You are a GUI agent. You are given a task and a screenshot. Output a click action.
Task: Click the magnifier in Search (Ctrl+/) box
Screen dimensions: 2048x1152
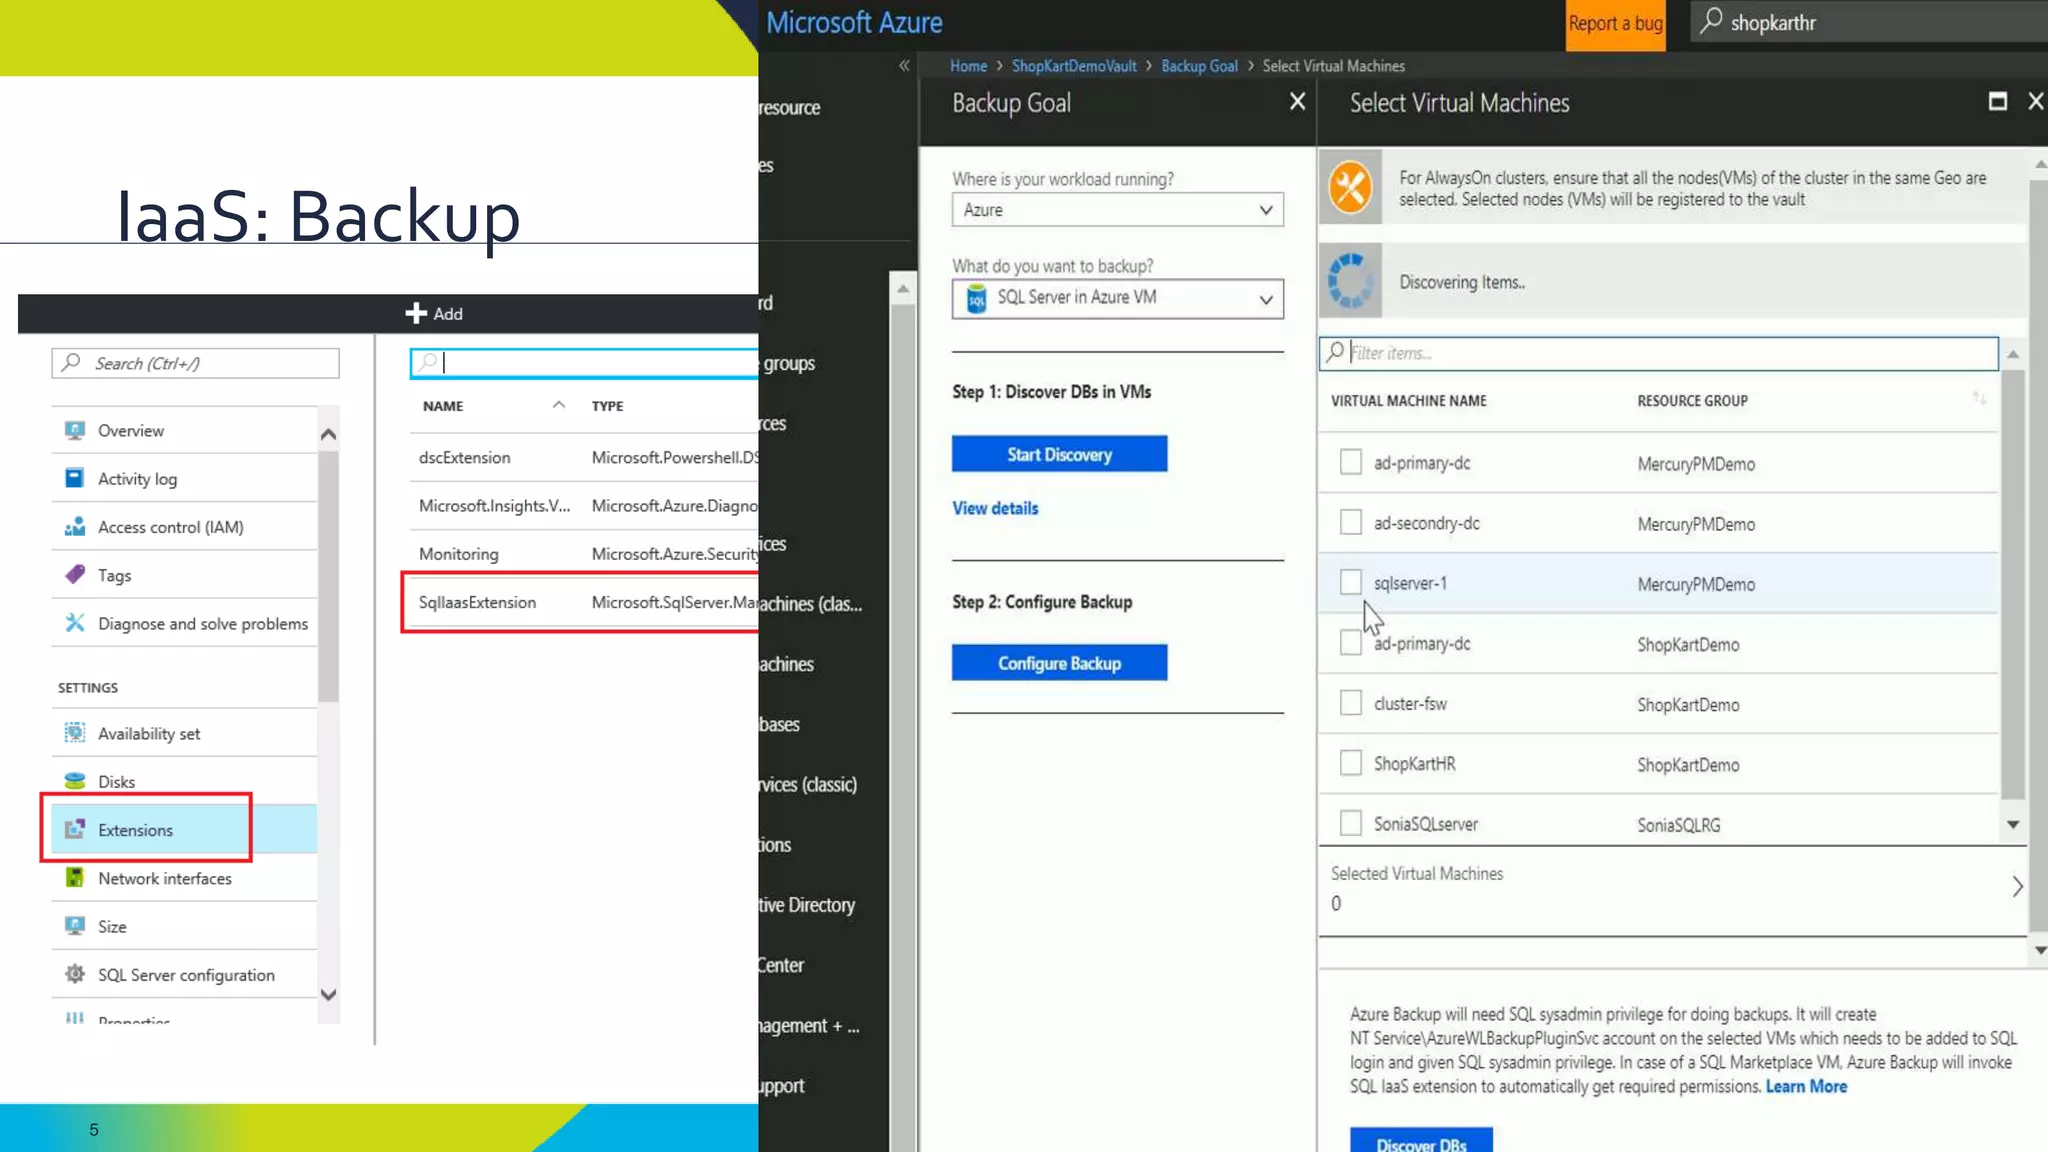point(71,362)
